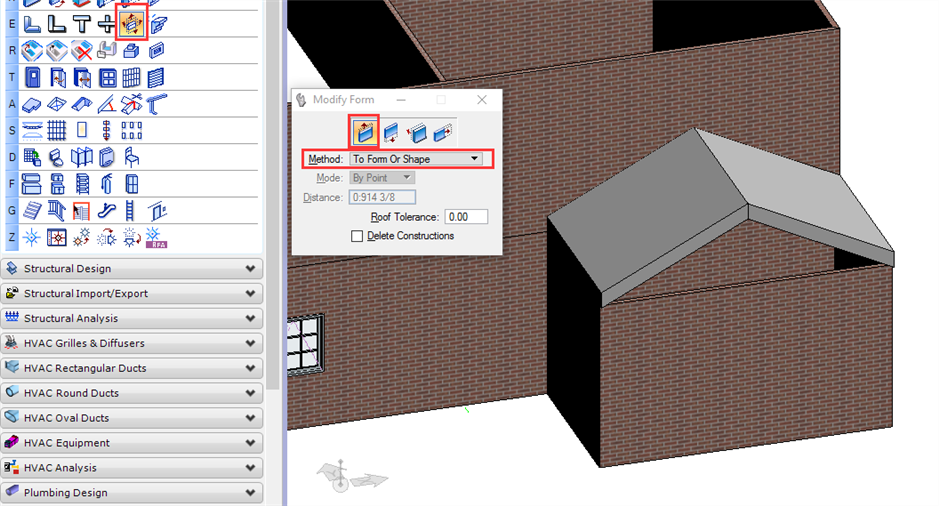This screenshot has height=506, width=939.
Task: Select the ladder tool in row G
Action: [x=131, y=211]
